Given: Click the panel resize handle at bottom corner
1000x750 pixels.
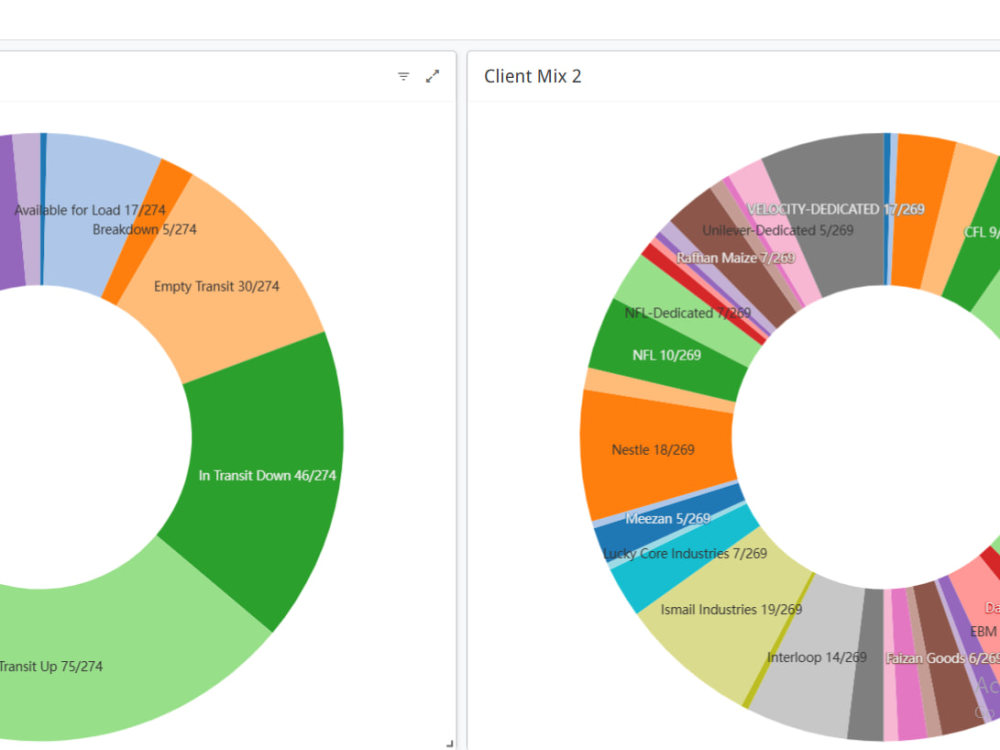Looking at the screenshot, I should (x=450, y=743).
